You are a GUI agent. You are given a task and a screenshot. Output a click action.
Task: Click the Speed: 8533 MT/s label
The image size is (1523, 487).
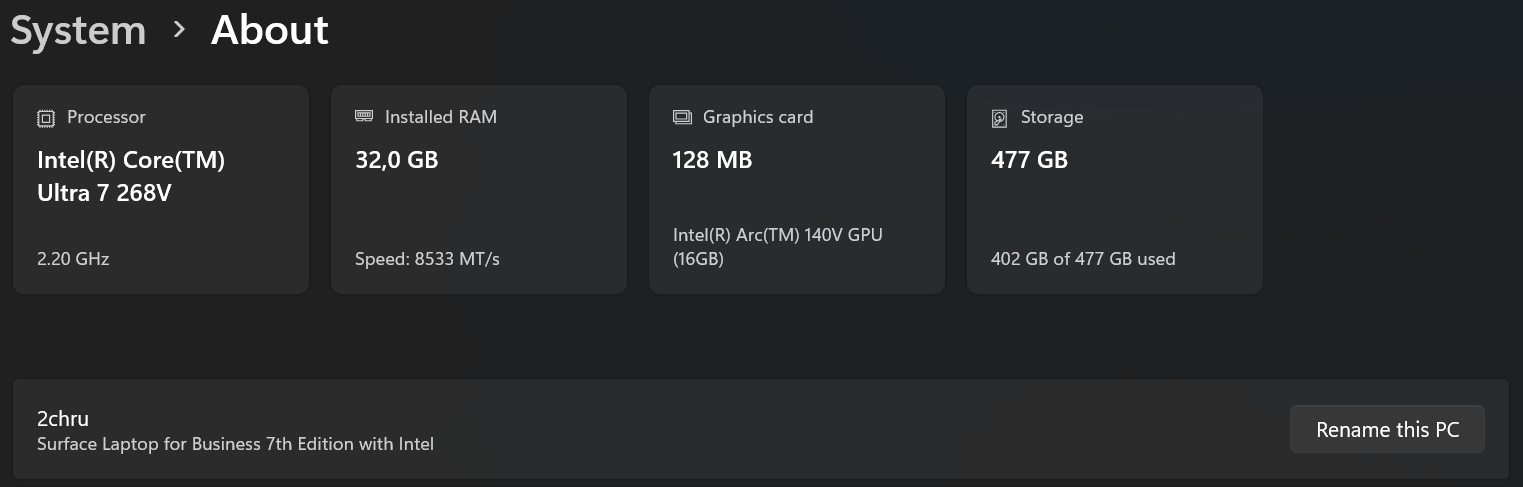click(427, 259)
